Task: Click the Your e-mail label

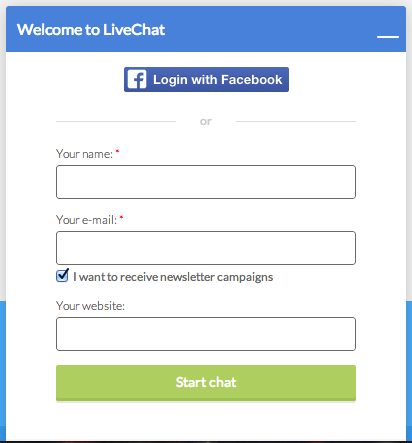Action: [86, 220]
